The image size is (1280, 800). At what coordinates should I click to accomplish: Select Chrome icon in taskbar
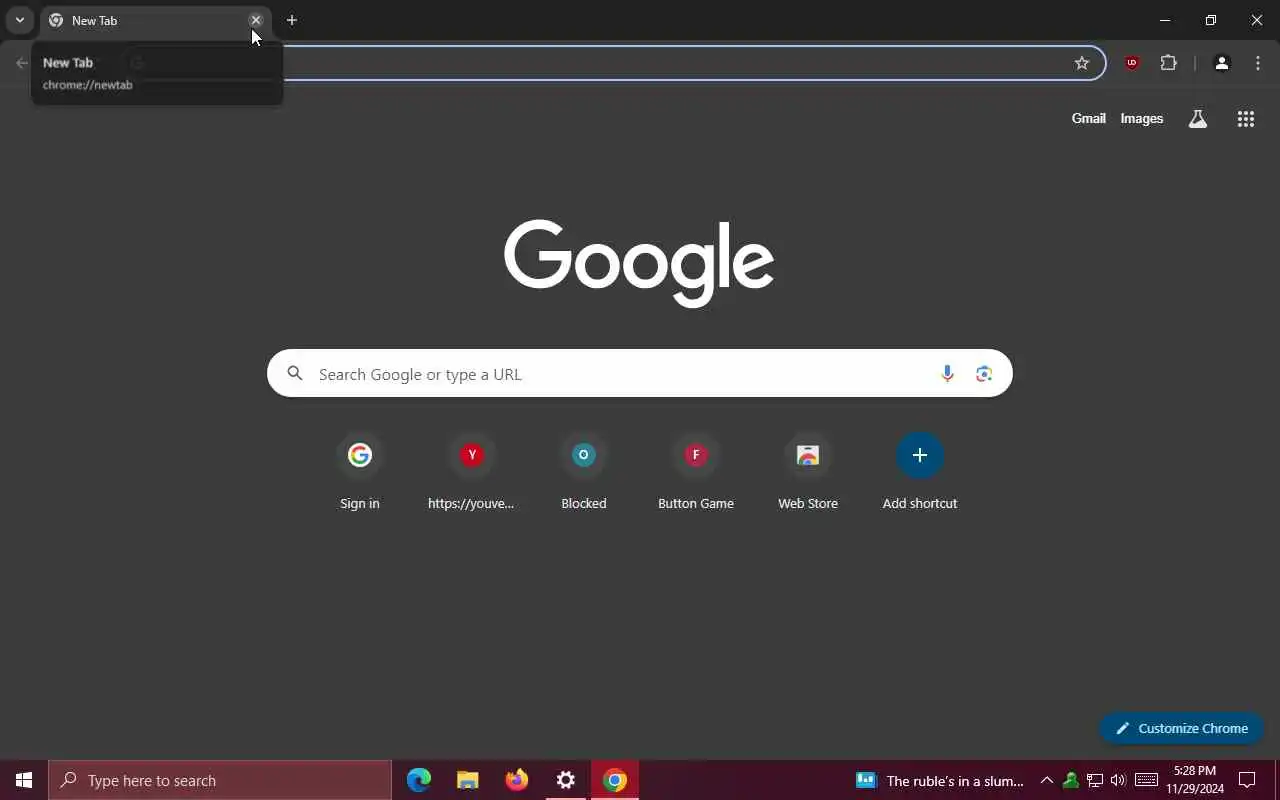(615, 780)
